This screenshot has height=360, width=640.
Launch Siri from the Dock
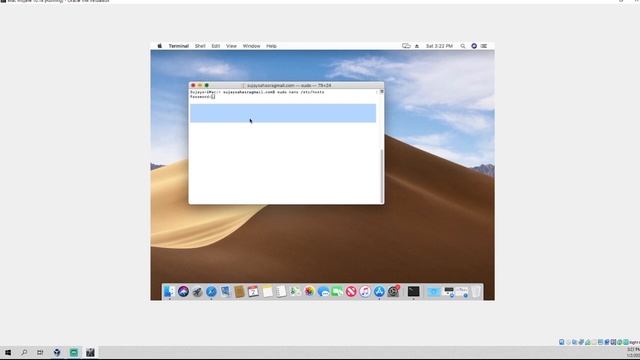coord(183,291)
